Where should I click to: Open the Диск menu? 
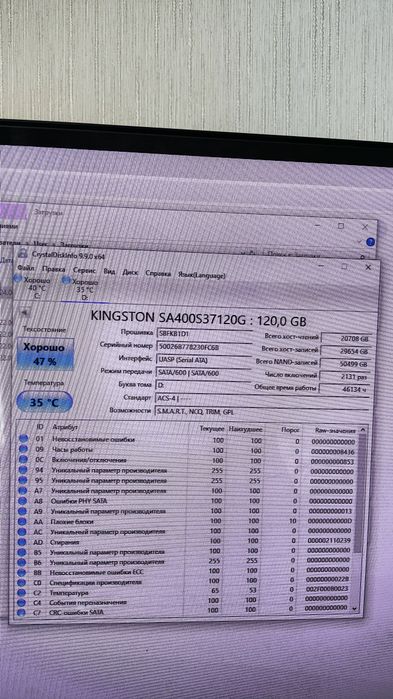pos(130,272)
